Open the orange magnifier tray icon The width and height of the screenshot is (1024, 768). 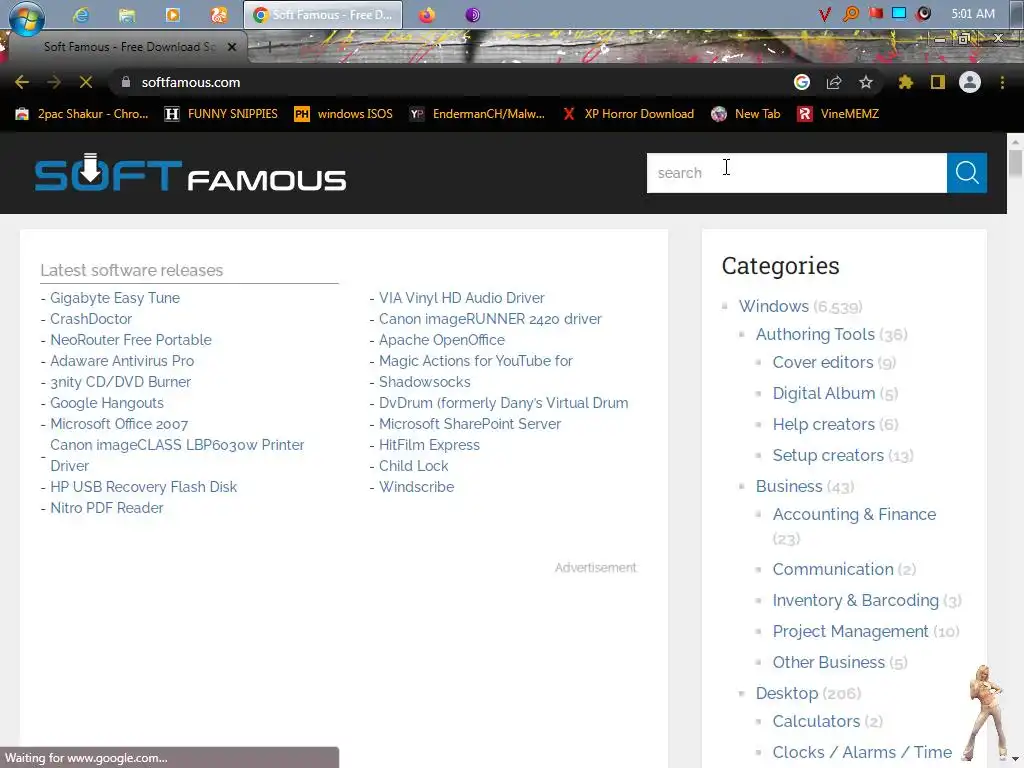[x=850, y=14]
